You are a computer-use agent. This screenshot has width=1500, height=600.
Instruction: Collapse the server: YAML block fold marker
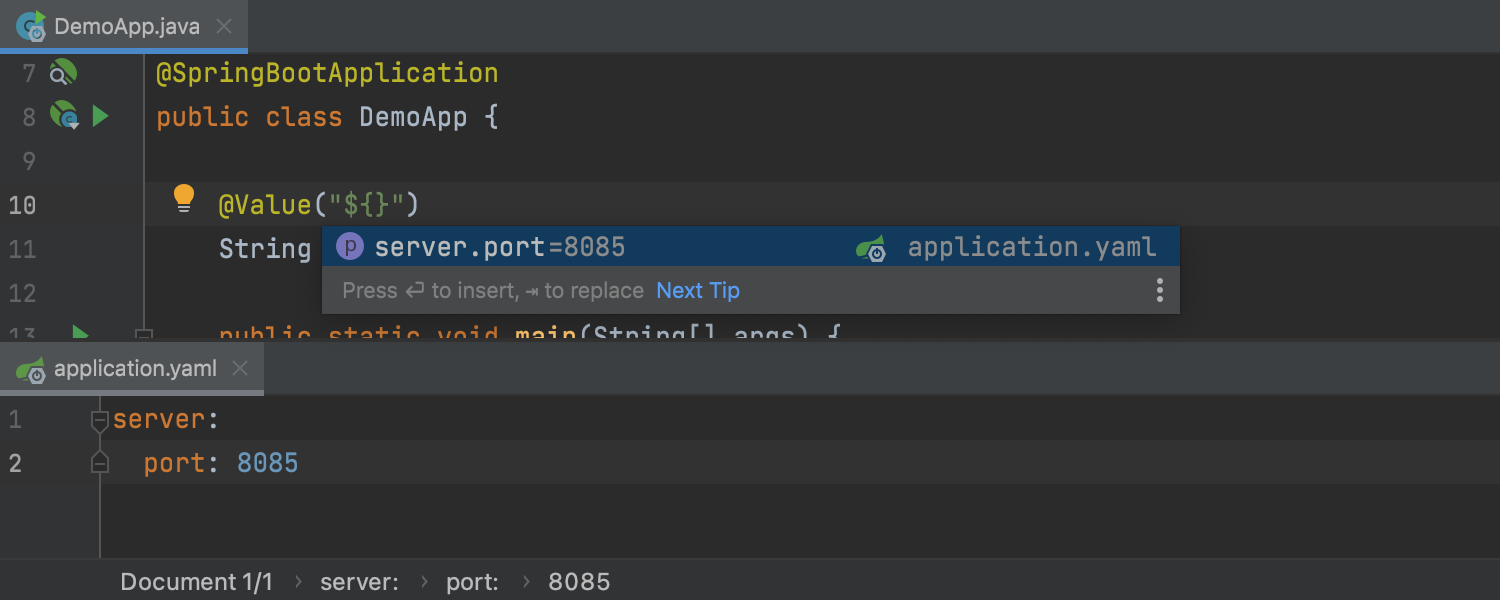pyautogui.click(x=99, y=421)
